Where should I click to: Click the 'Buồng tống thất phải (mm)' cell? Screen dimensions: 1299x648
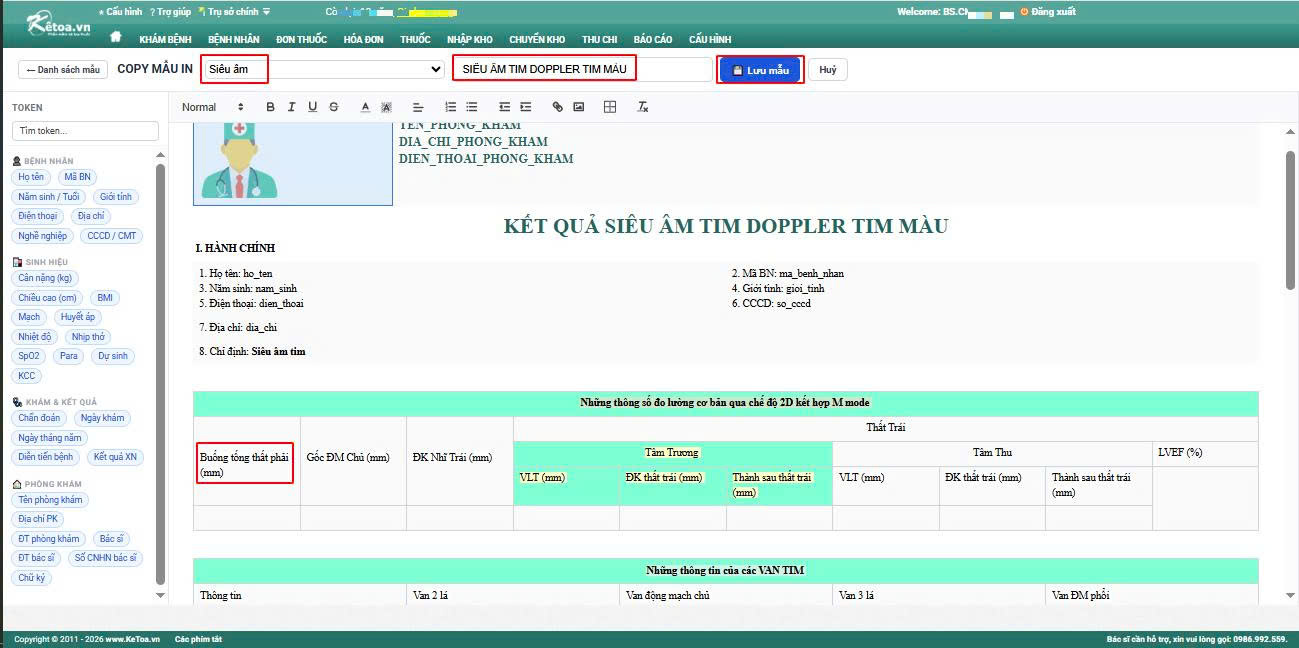[246, 463]
